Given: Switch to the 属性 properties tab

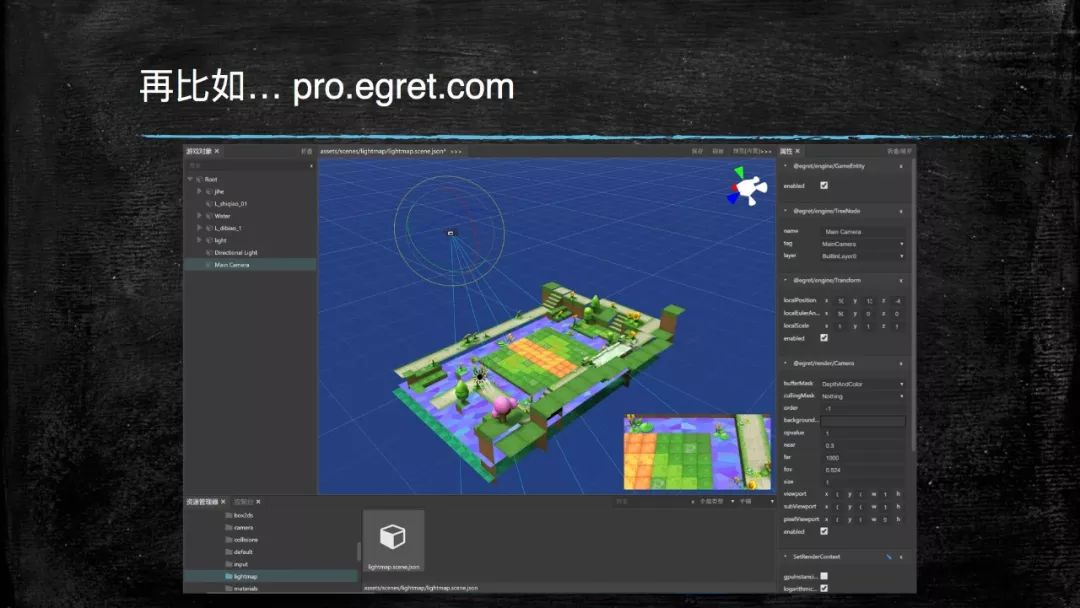Looking at the screenshot, I should pyautogui.click(x=786, y=151).
